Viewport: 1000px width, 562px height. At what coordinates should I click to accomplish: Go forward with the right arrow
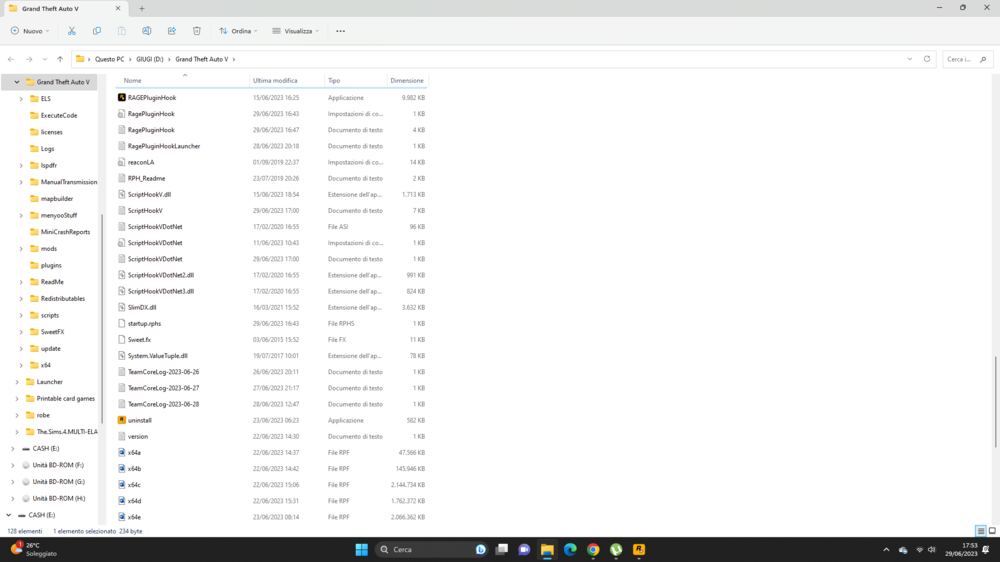[x=29, y=59]
